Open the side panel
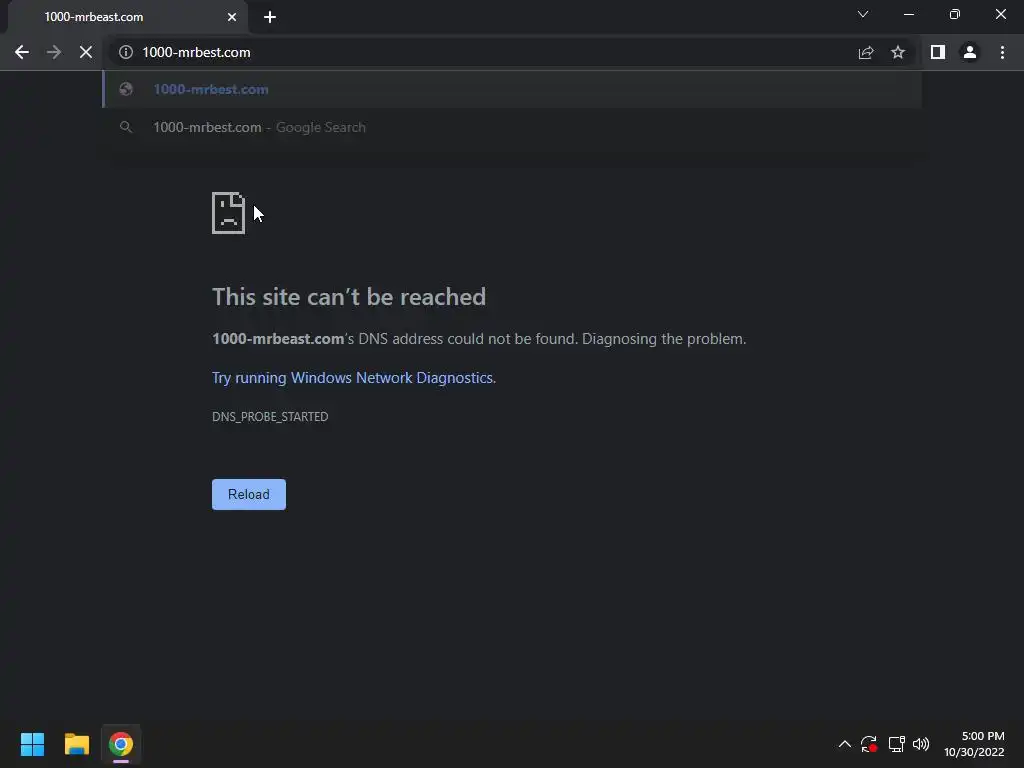Image resolution: width=1024 pixels, height=768 pixels. [x=938, y=52]
